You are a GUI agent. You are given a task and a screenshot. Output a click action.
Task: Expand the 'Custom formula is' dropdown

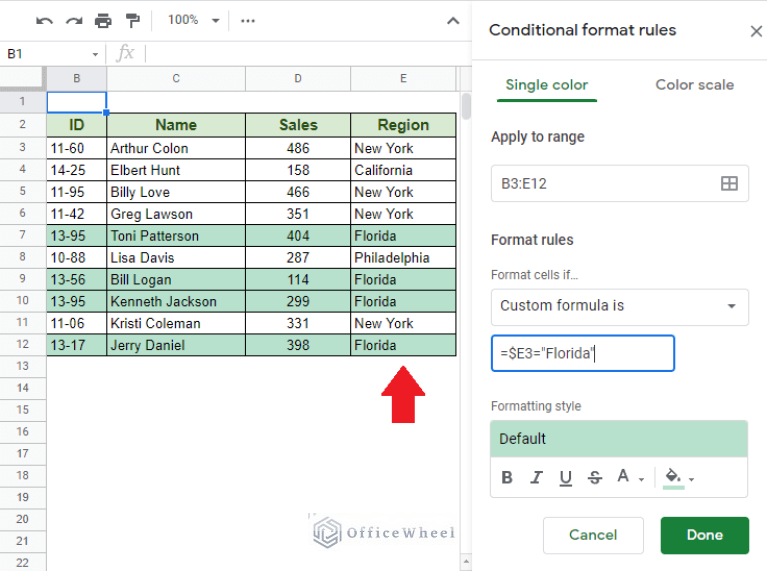[619, 306]
